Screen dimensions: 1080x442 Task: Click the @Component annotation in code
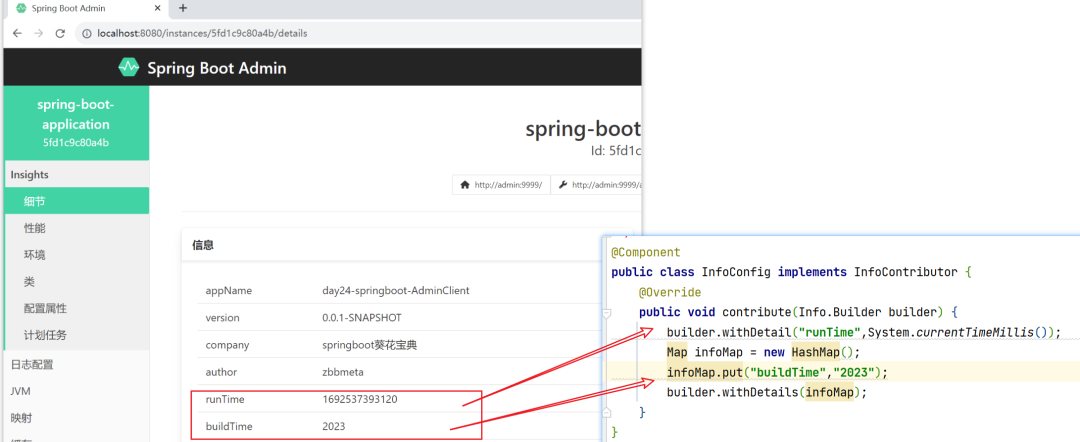point(645,252)
